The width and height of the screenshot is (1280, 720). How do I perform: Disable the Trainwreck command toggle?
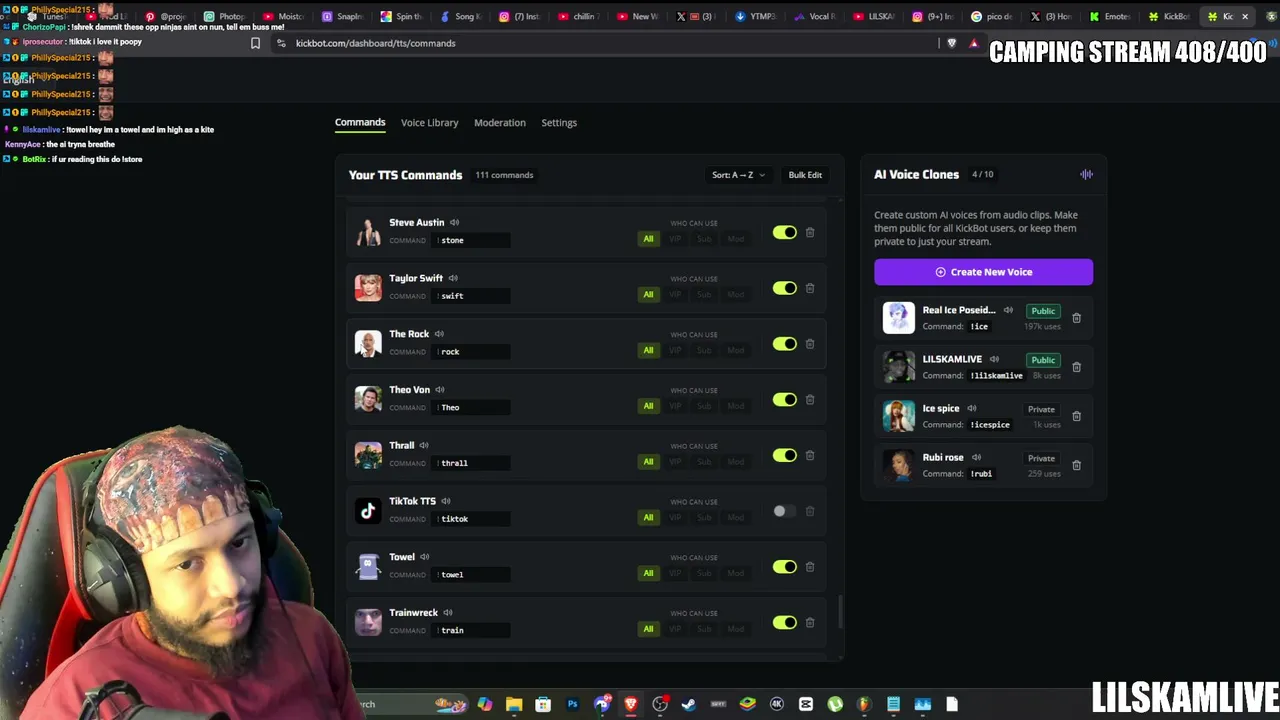click(x=784, y=622)
